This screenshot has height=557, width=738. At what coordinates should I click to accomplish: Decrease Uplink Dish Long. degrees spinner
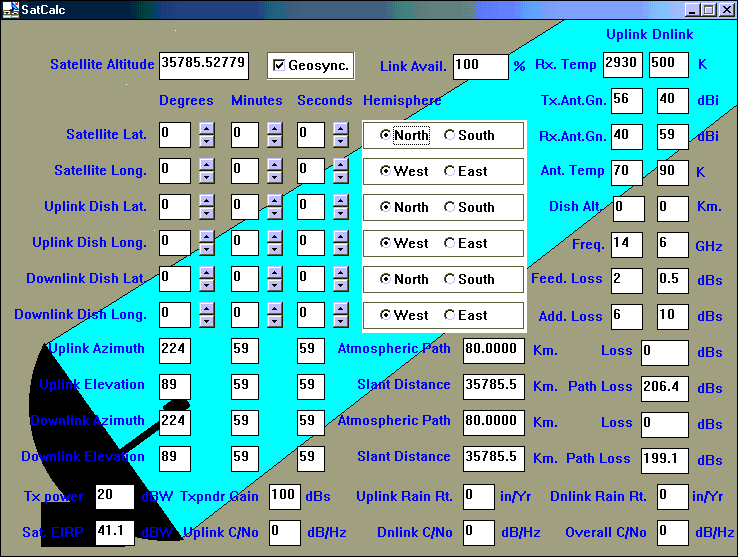[207, 249]
